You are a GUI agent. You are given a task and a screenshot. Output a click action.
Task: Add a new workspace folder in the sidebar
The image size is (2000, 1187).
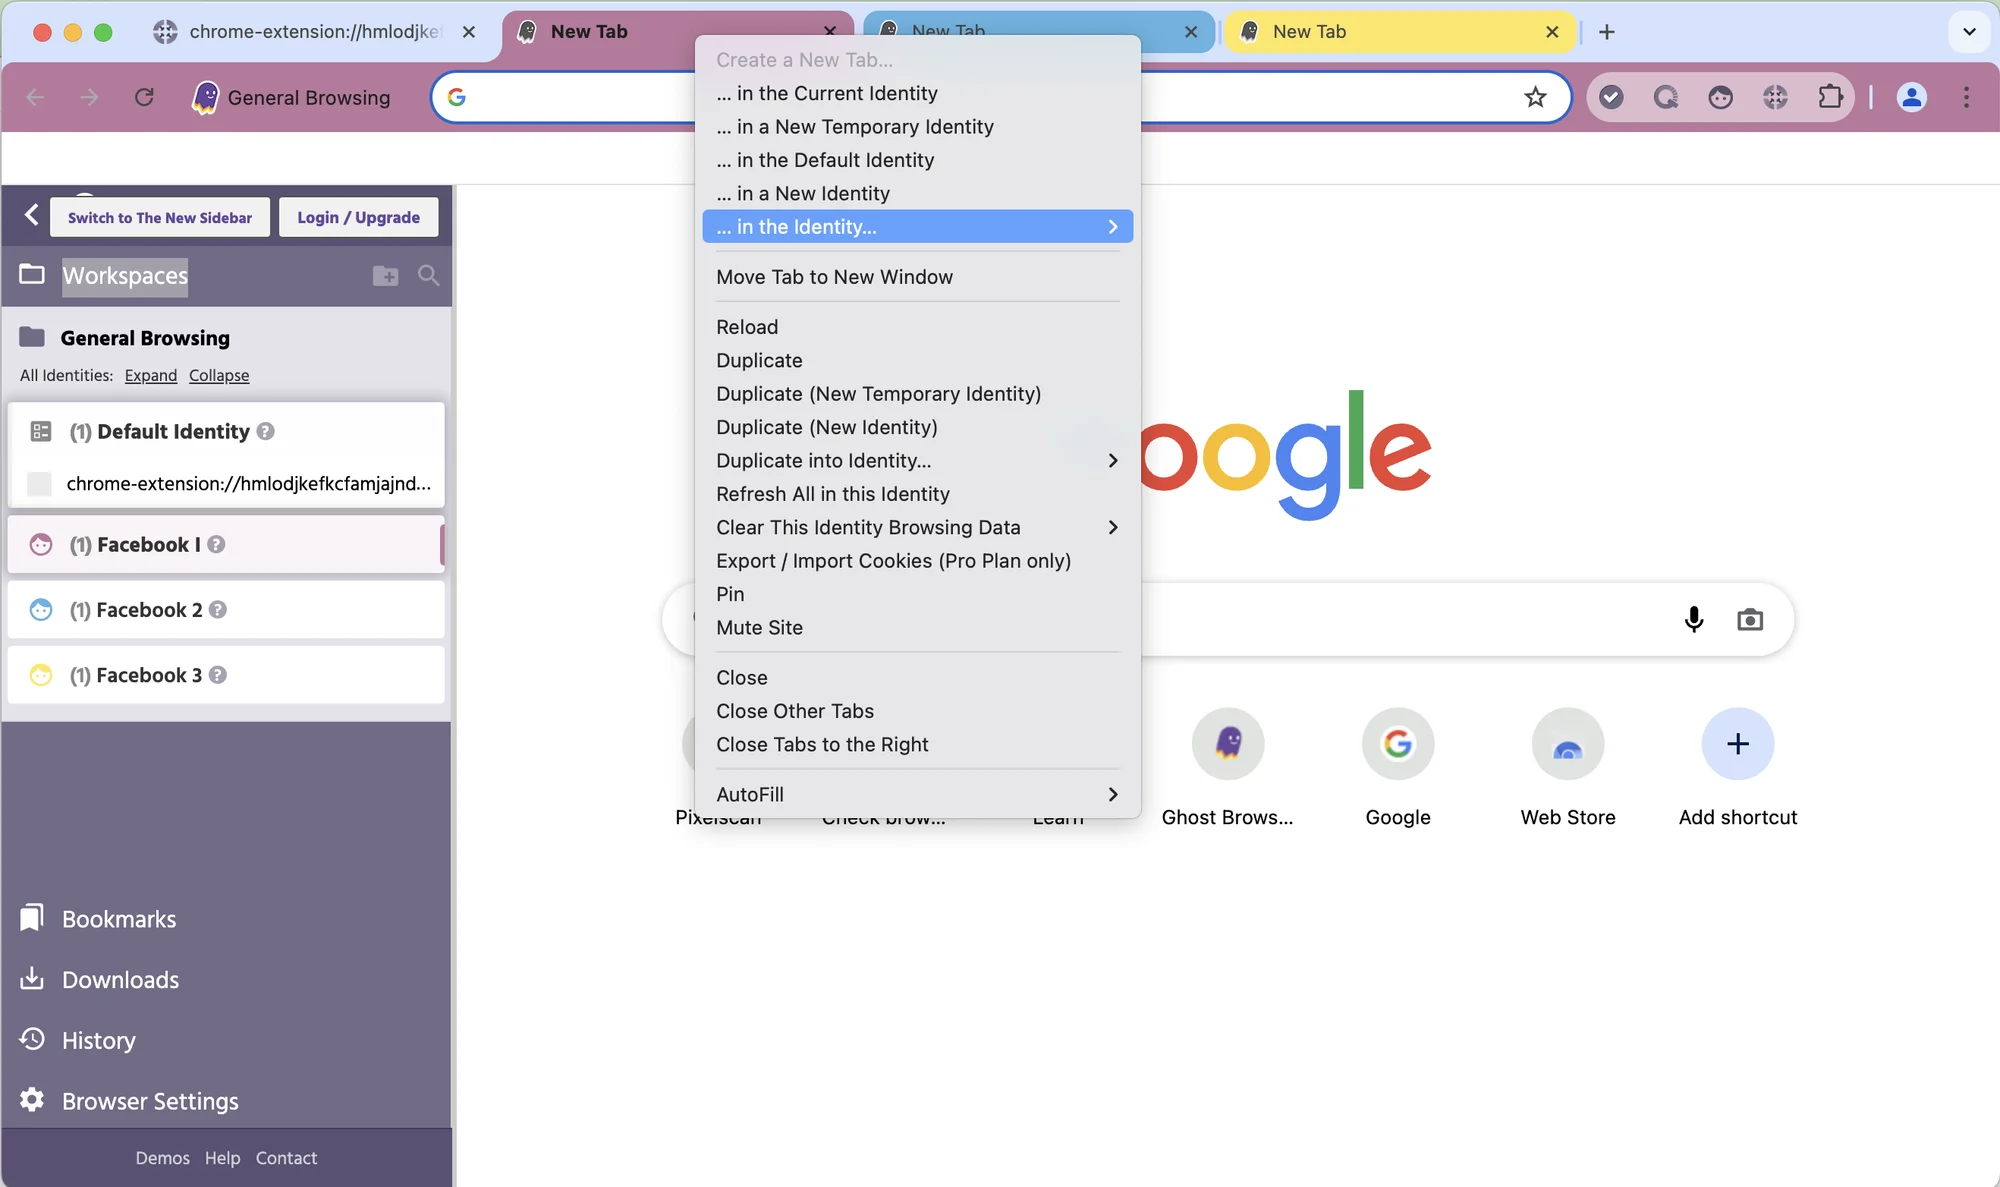pos(385,275)
